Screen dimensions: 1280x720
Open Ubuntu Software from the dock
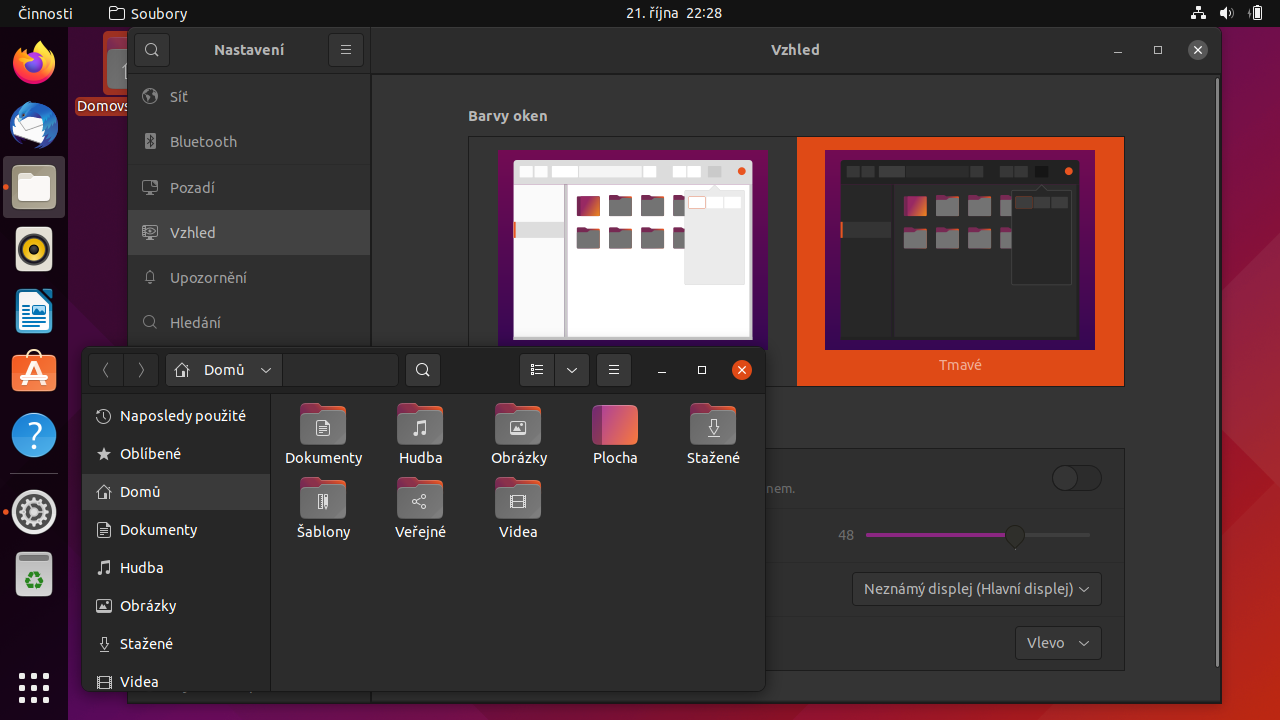[x=33, y=373]
